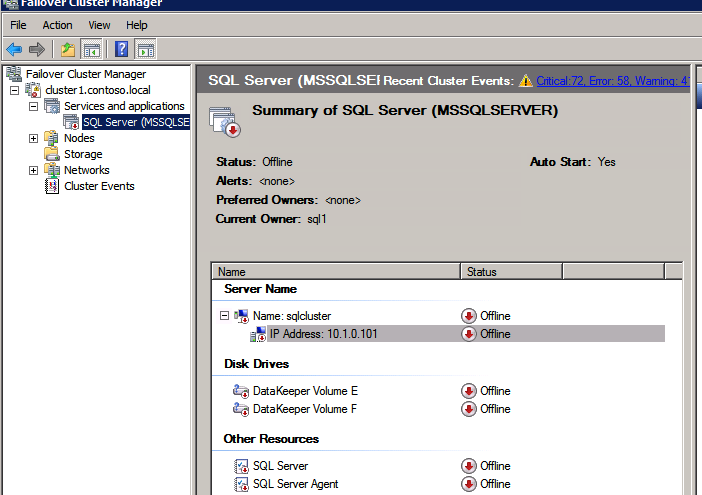Screen dimensions: 702x495
Task: Expand the Nodes tree node
Action: 34,138
